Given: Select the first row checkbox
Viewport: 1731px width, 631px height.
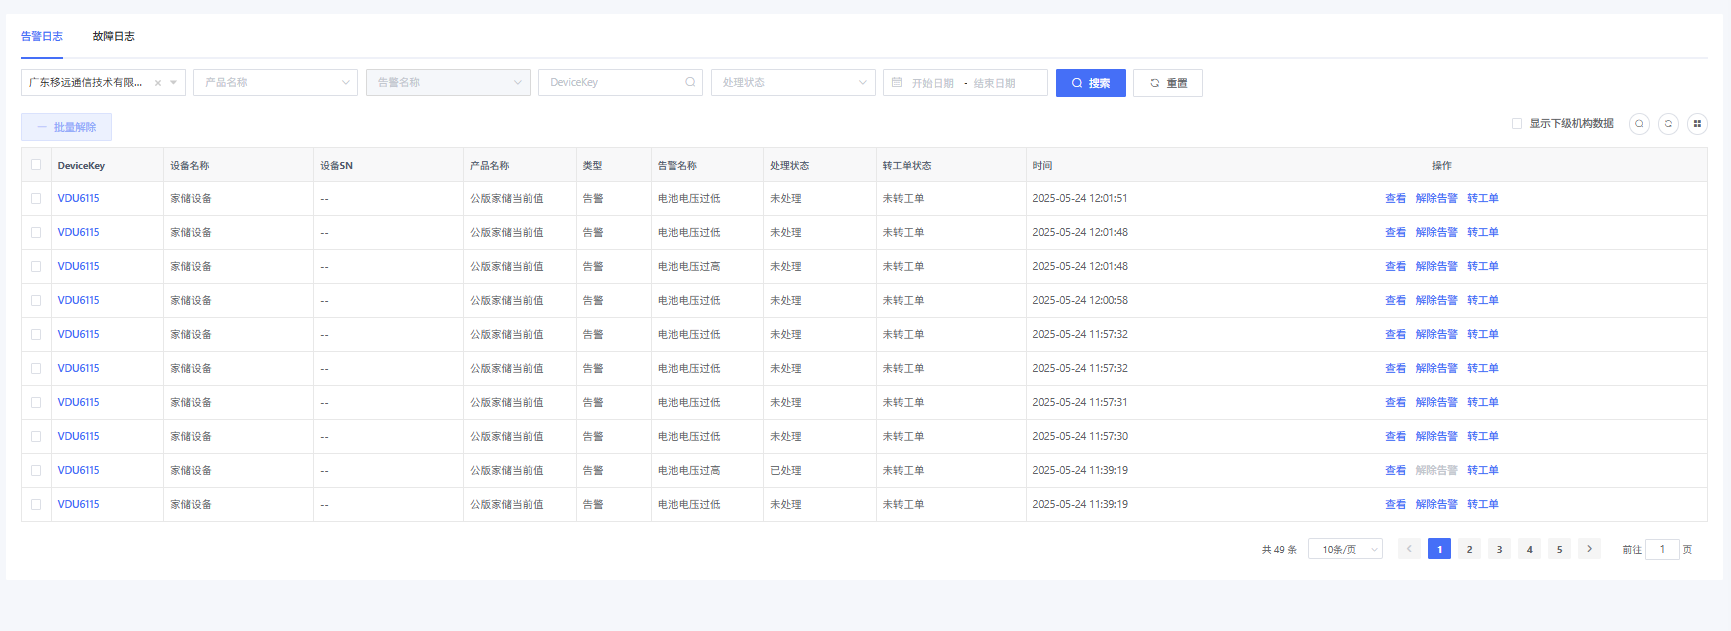Looking at the screenshot, I should pos(36,199).
